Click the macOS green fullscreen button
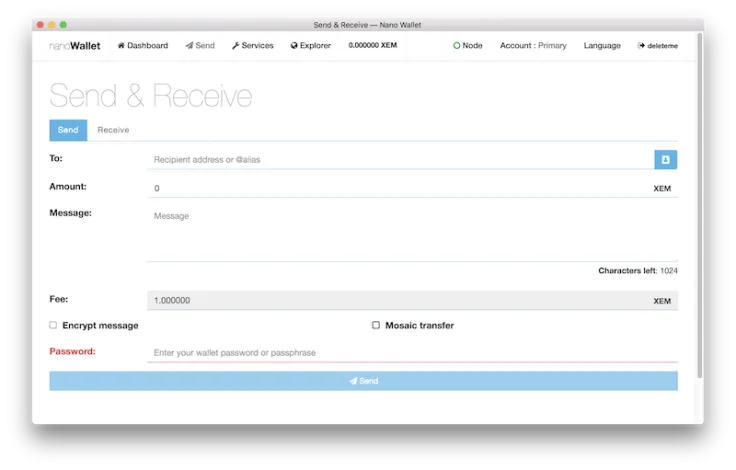The image size is (736, 470). tap(63, 24)
